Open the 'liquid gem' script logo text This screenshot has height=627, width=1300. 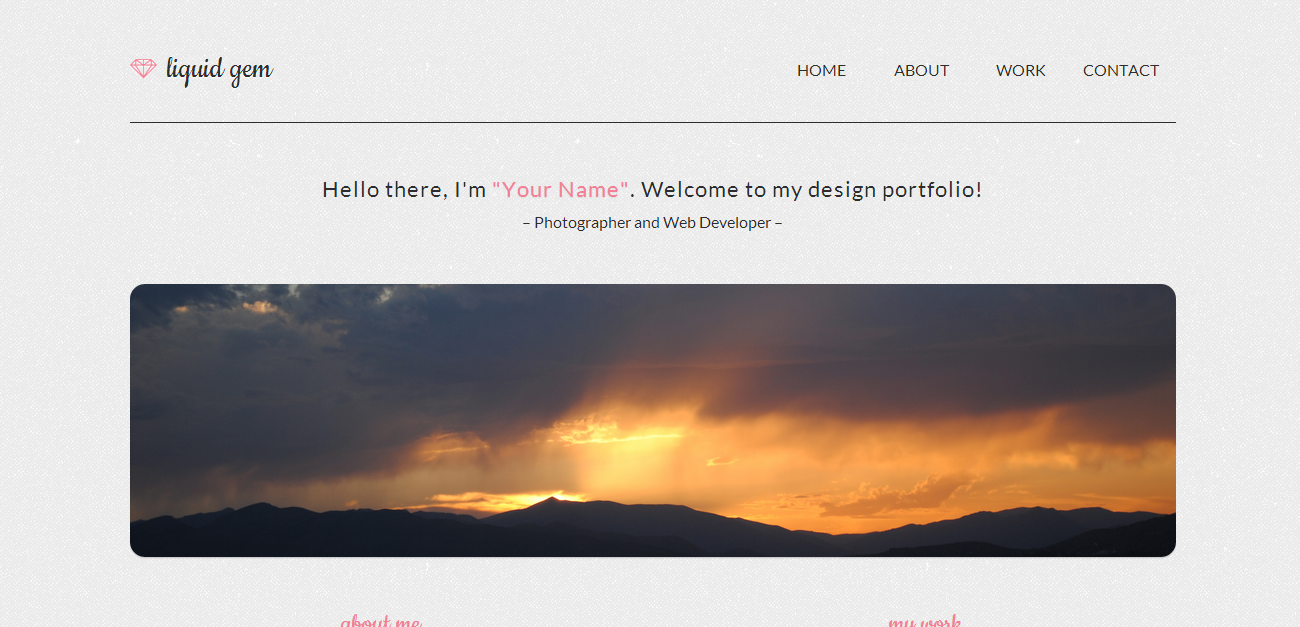(219, 70)
